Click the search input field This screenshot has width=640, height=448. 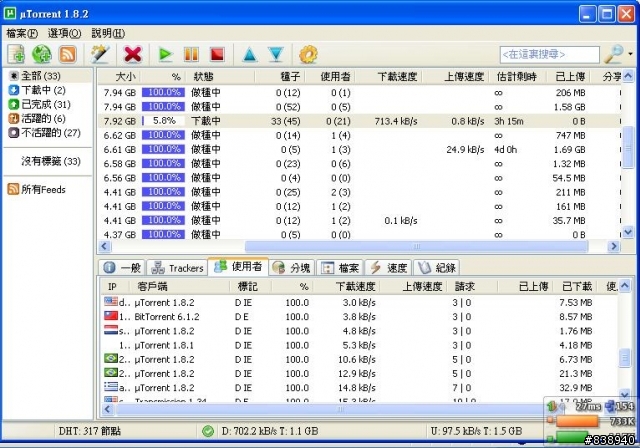(x=550, y=54)
